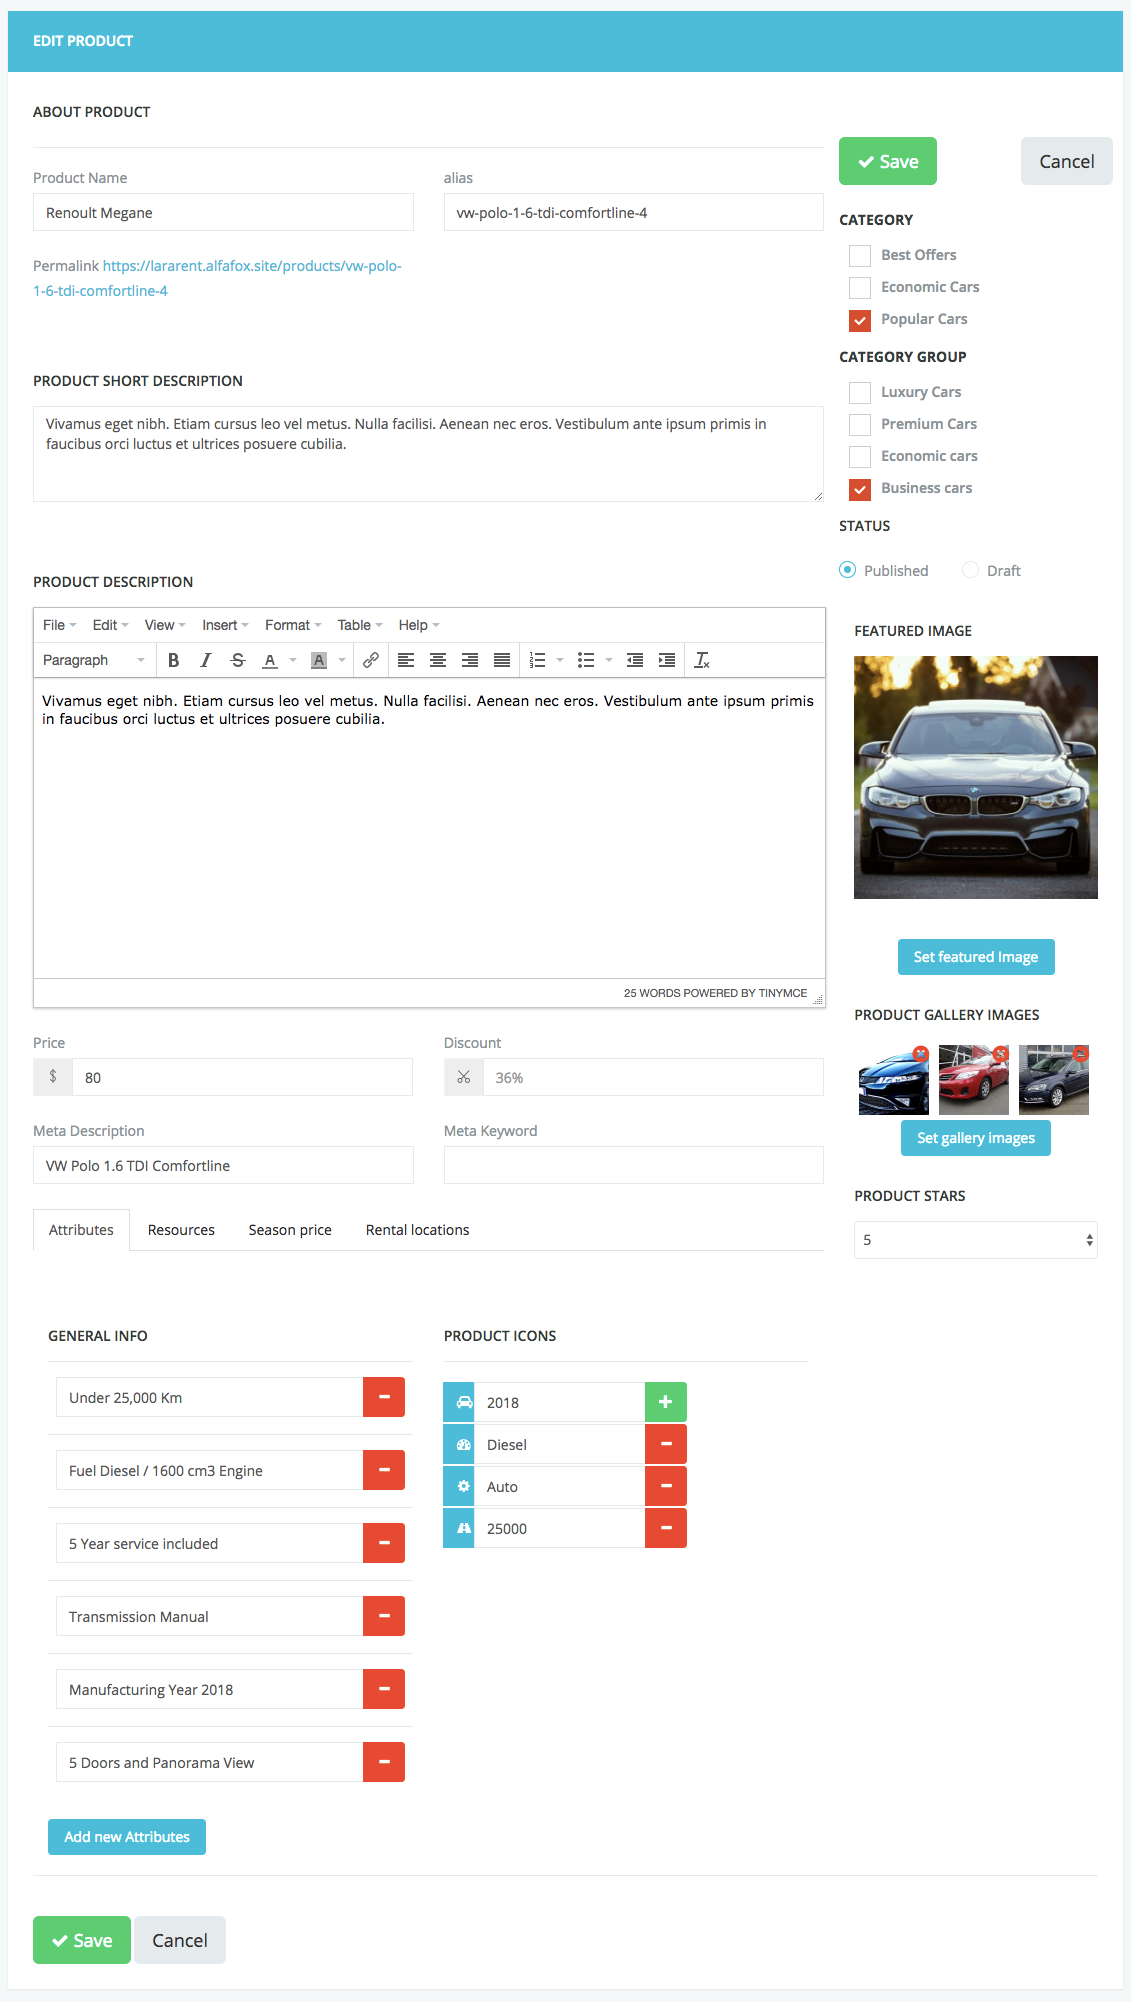The height and width of the screenshot is (2002, 1131).
Task: Delete the first blue gallery car image
Action: (x=921, y=1053)
